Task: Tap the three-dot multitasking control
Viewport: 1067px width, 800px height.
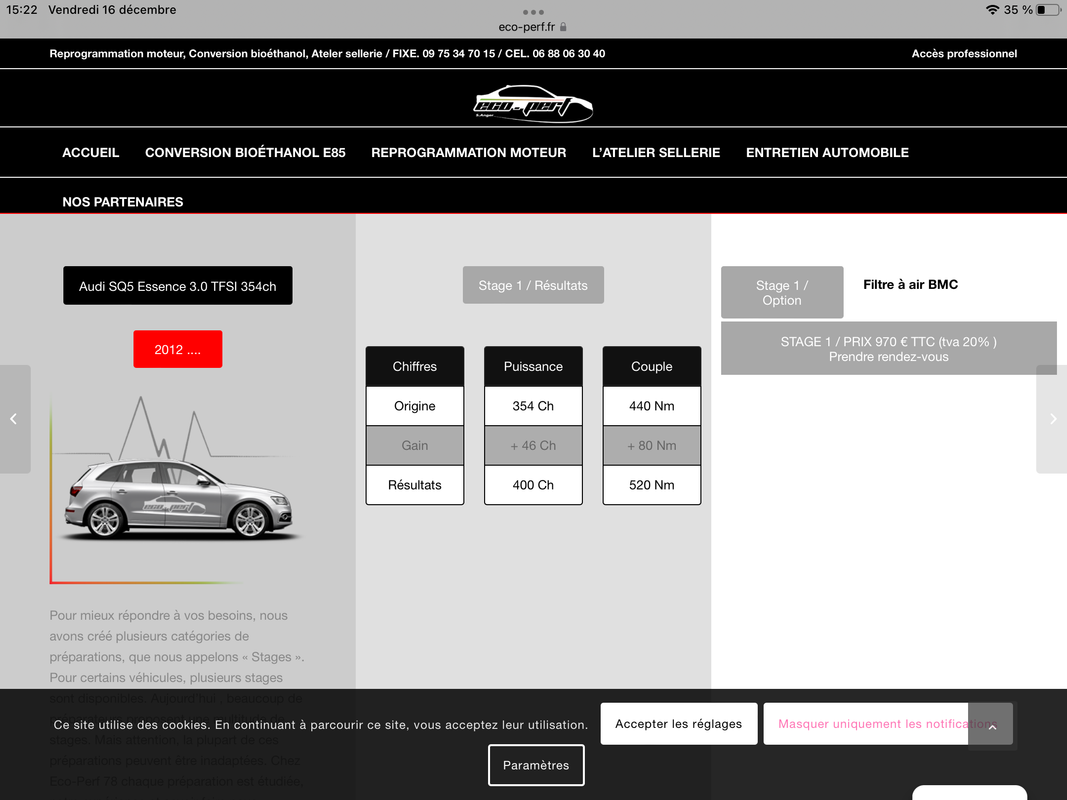Action: click(x=533, y=12)
